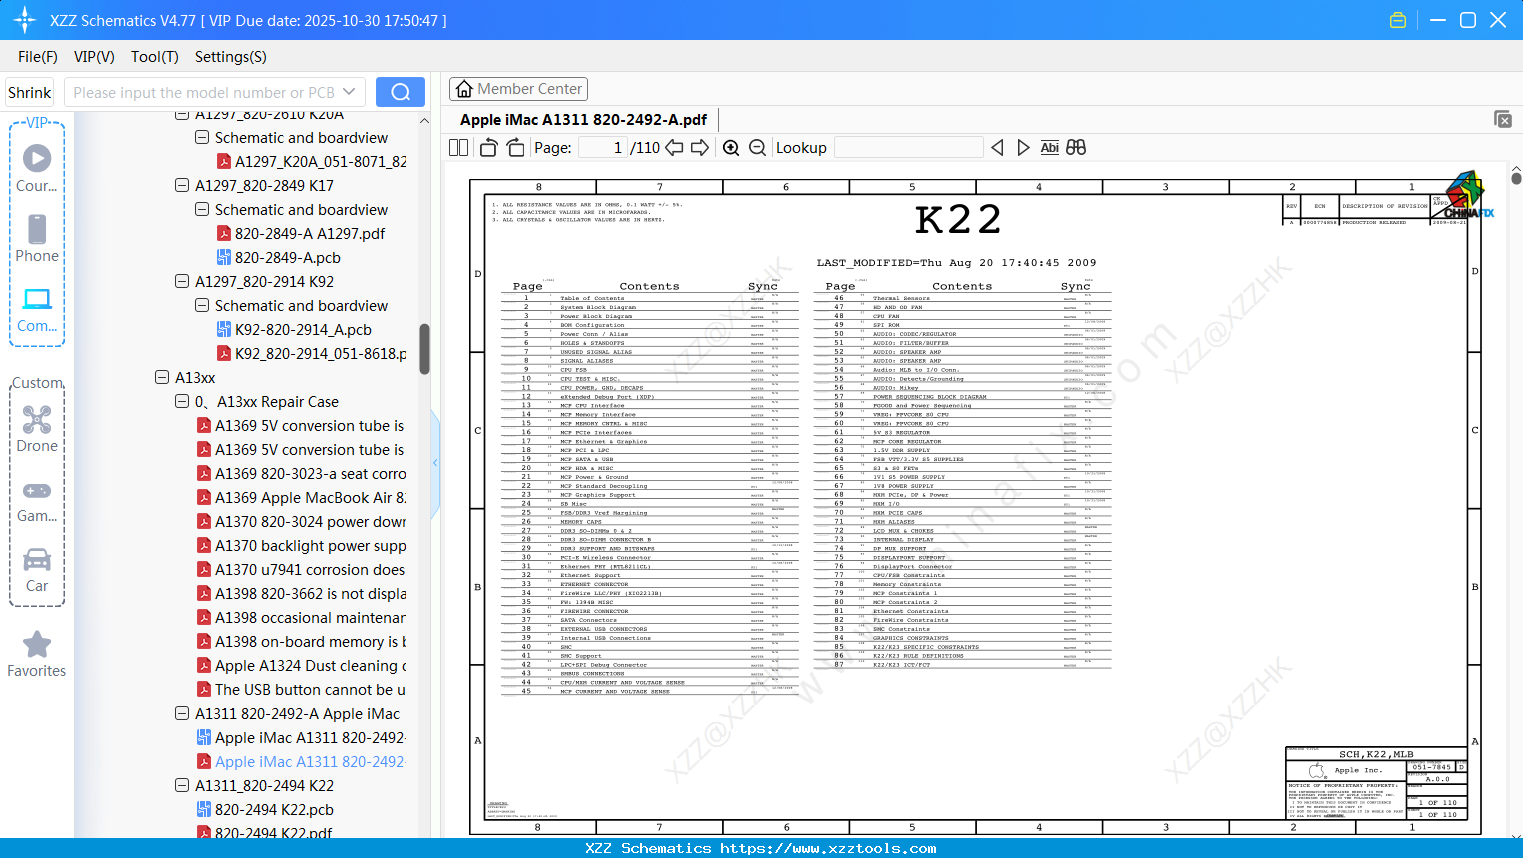Image resolution: width=1523 pixels, height=858 pixels.
Task: Collapse the A1297_820-2914 K92 node
Action: tap(182, 281)
